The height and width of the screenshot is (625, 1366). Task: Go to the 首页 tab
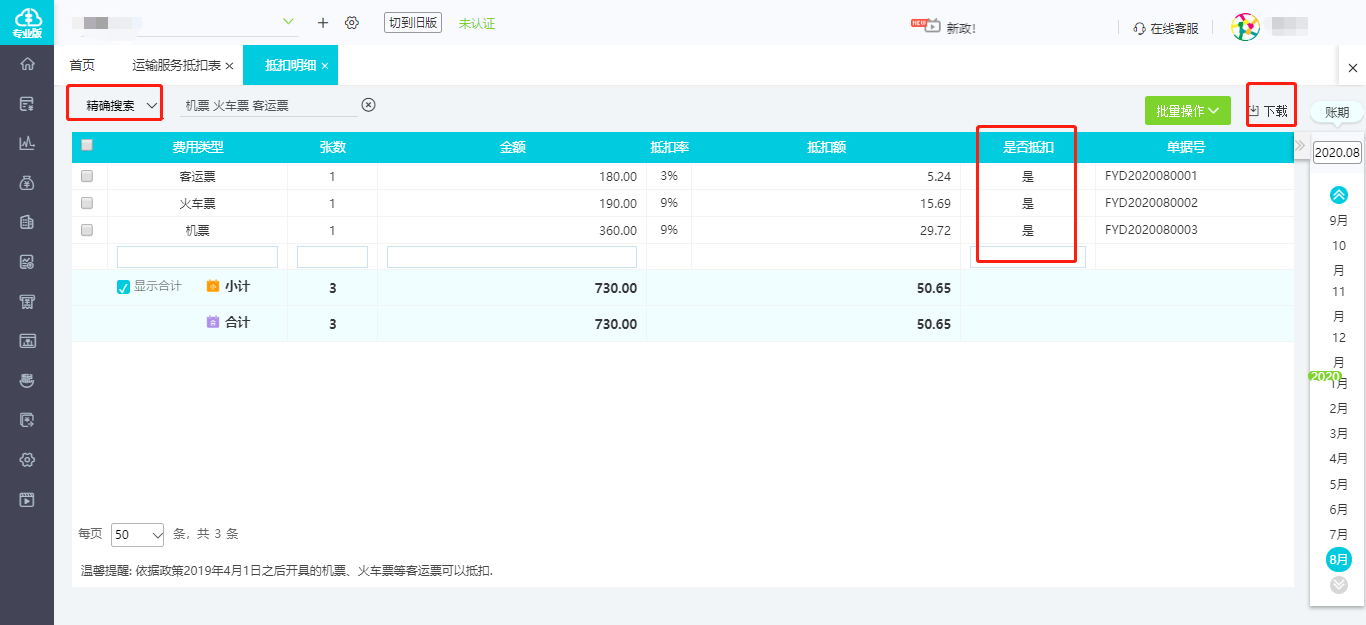pos(82,65)
